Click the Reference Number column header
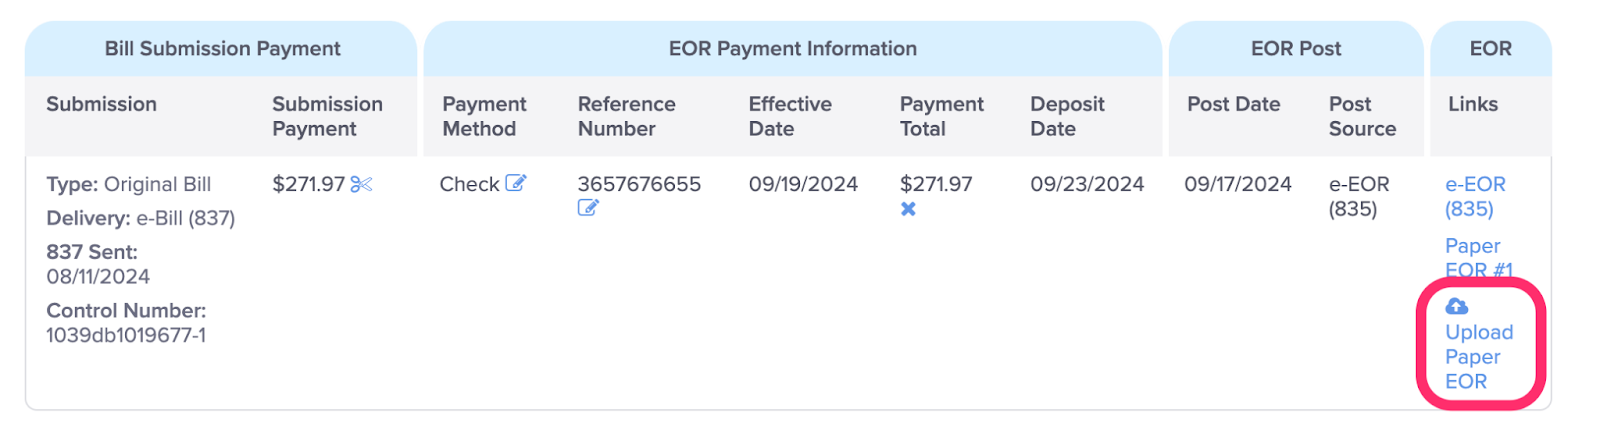The width and height of the screenshot is (1600, 430). (x=627, y=116)
